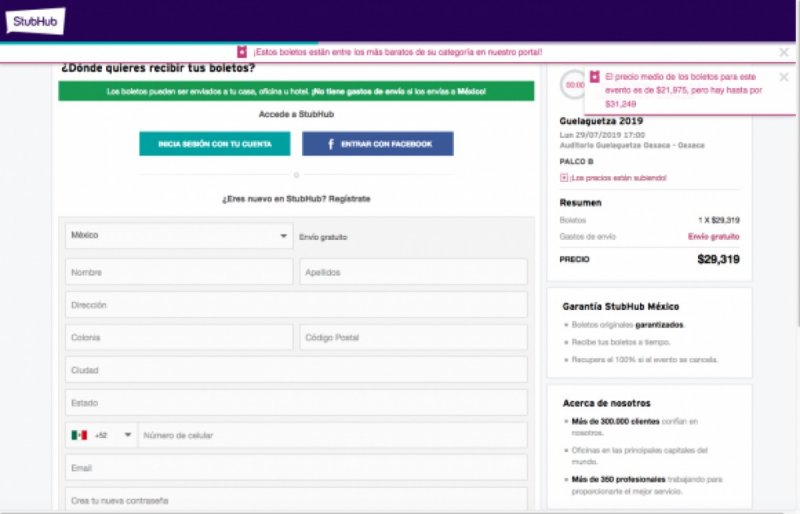Select the 'Crea tu nueva contraseña' password field
Viewport: 800px width, 514px height.
(x=296, y=499)
